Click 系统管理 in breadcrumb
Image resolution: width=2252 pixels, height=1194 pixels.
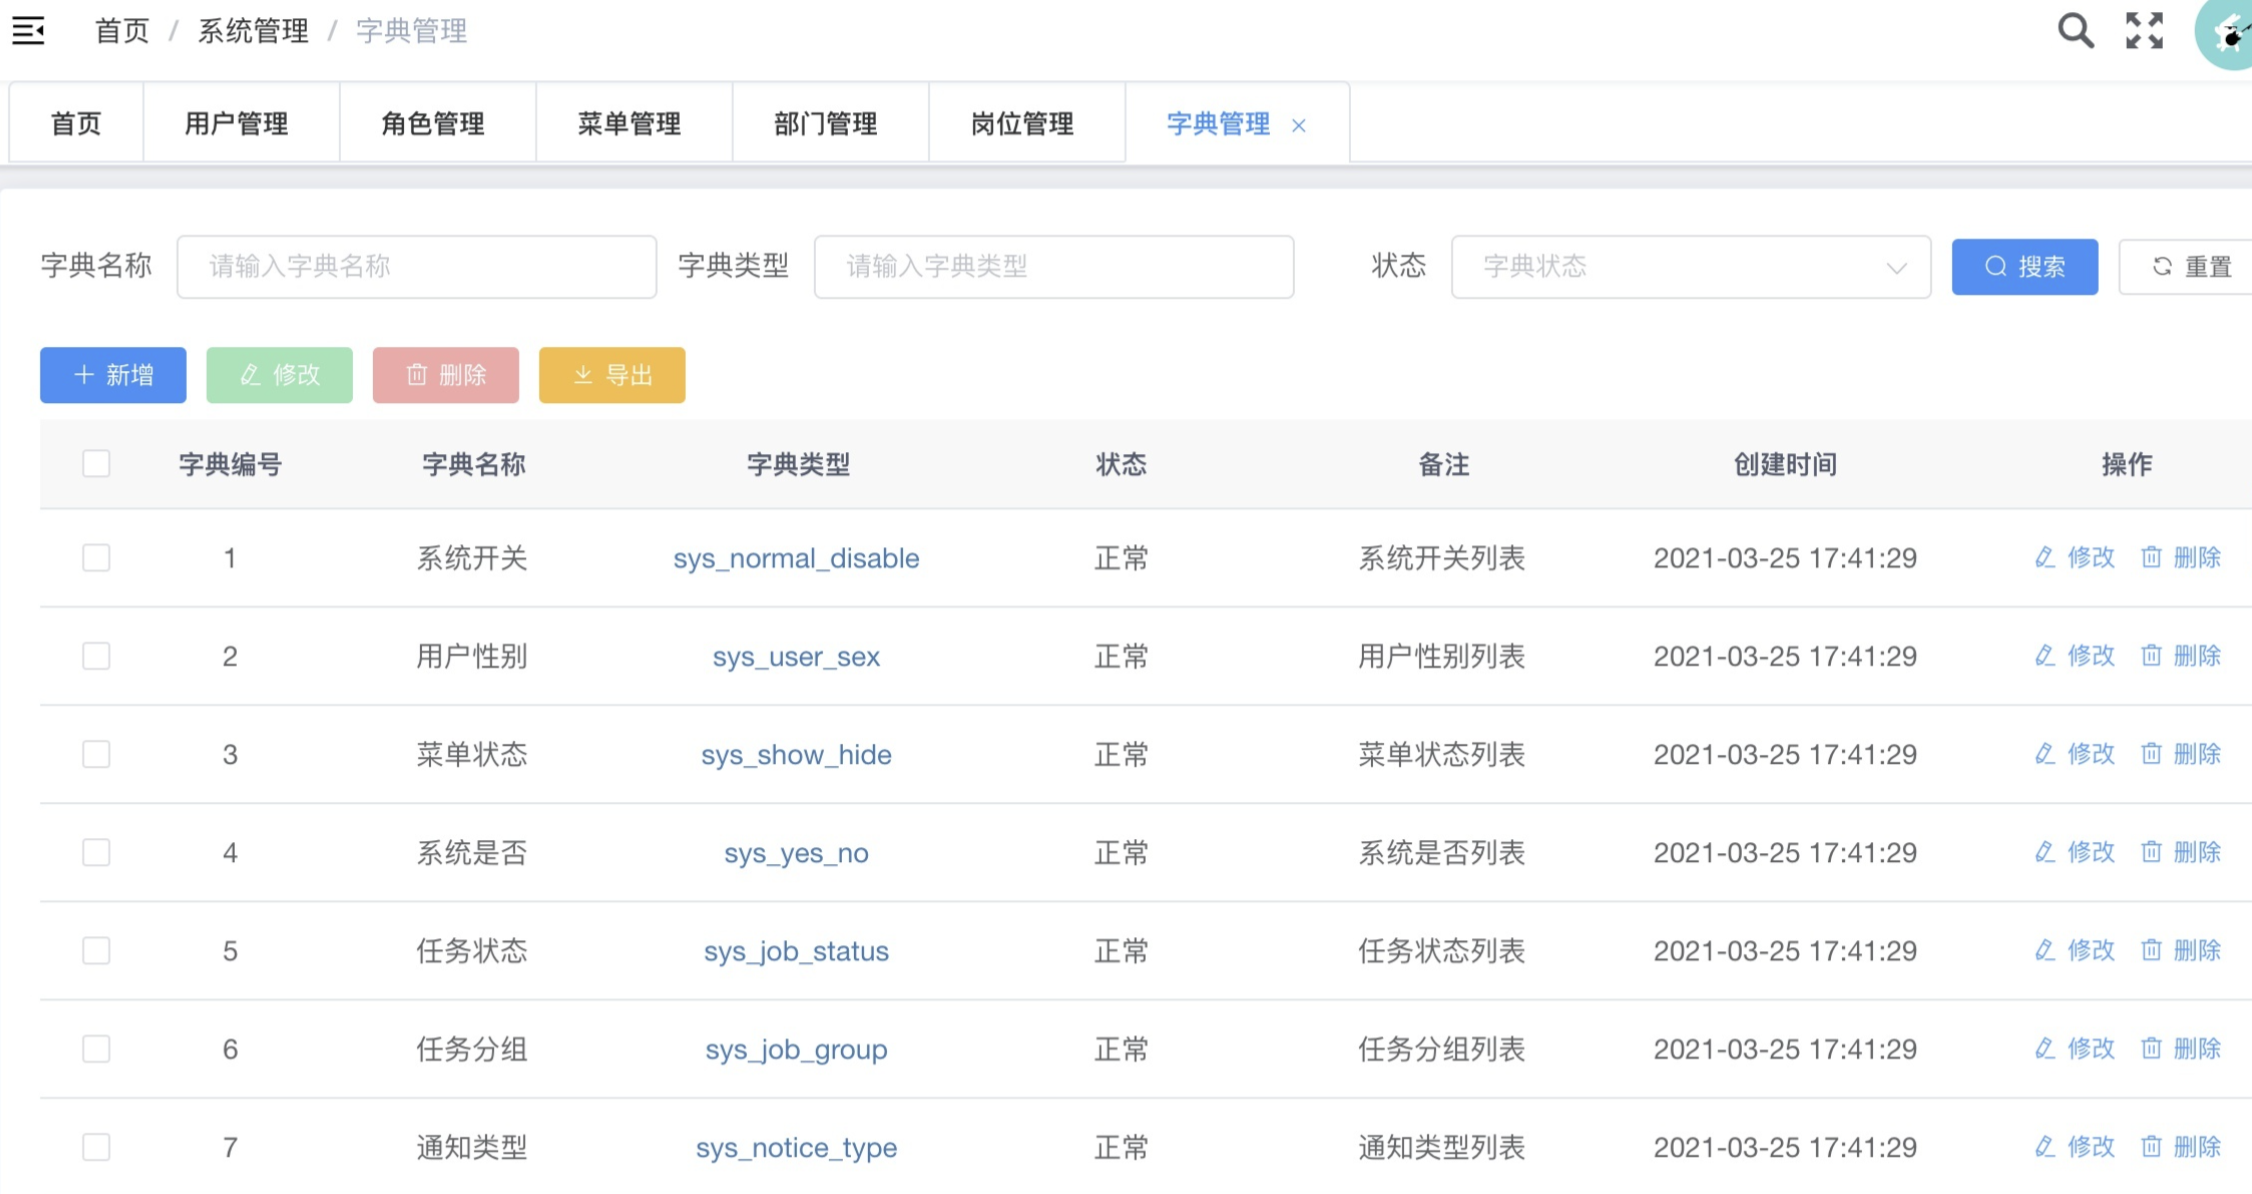pos(253,31)
